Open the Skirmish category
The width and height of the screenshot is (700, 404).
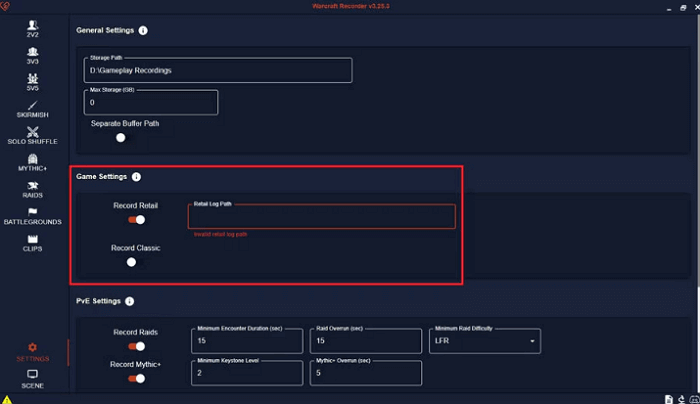(32, 109)
